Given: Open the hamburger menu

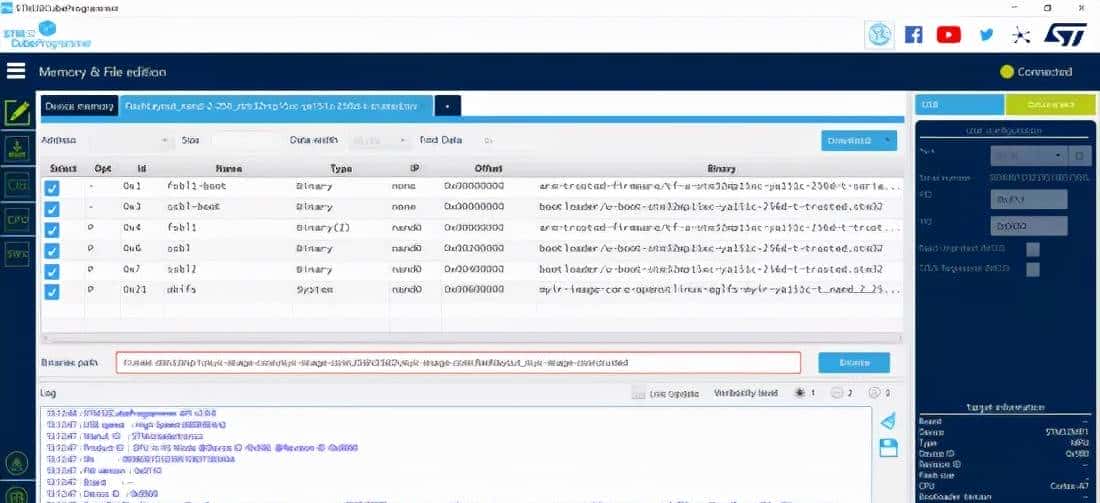Looking at the screenshot, I should pos(15,71).
